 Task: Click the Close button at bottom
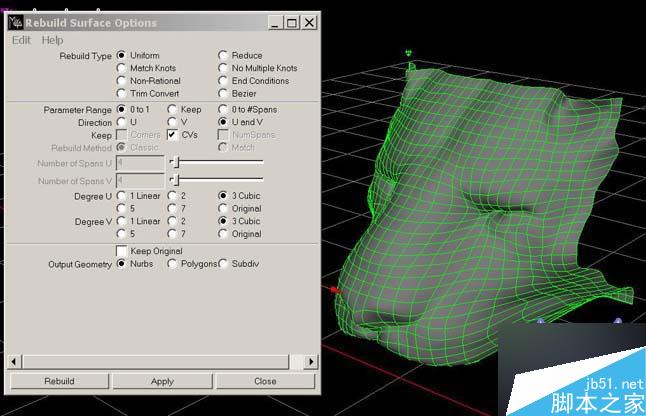point(265,381)
